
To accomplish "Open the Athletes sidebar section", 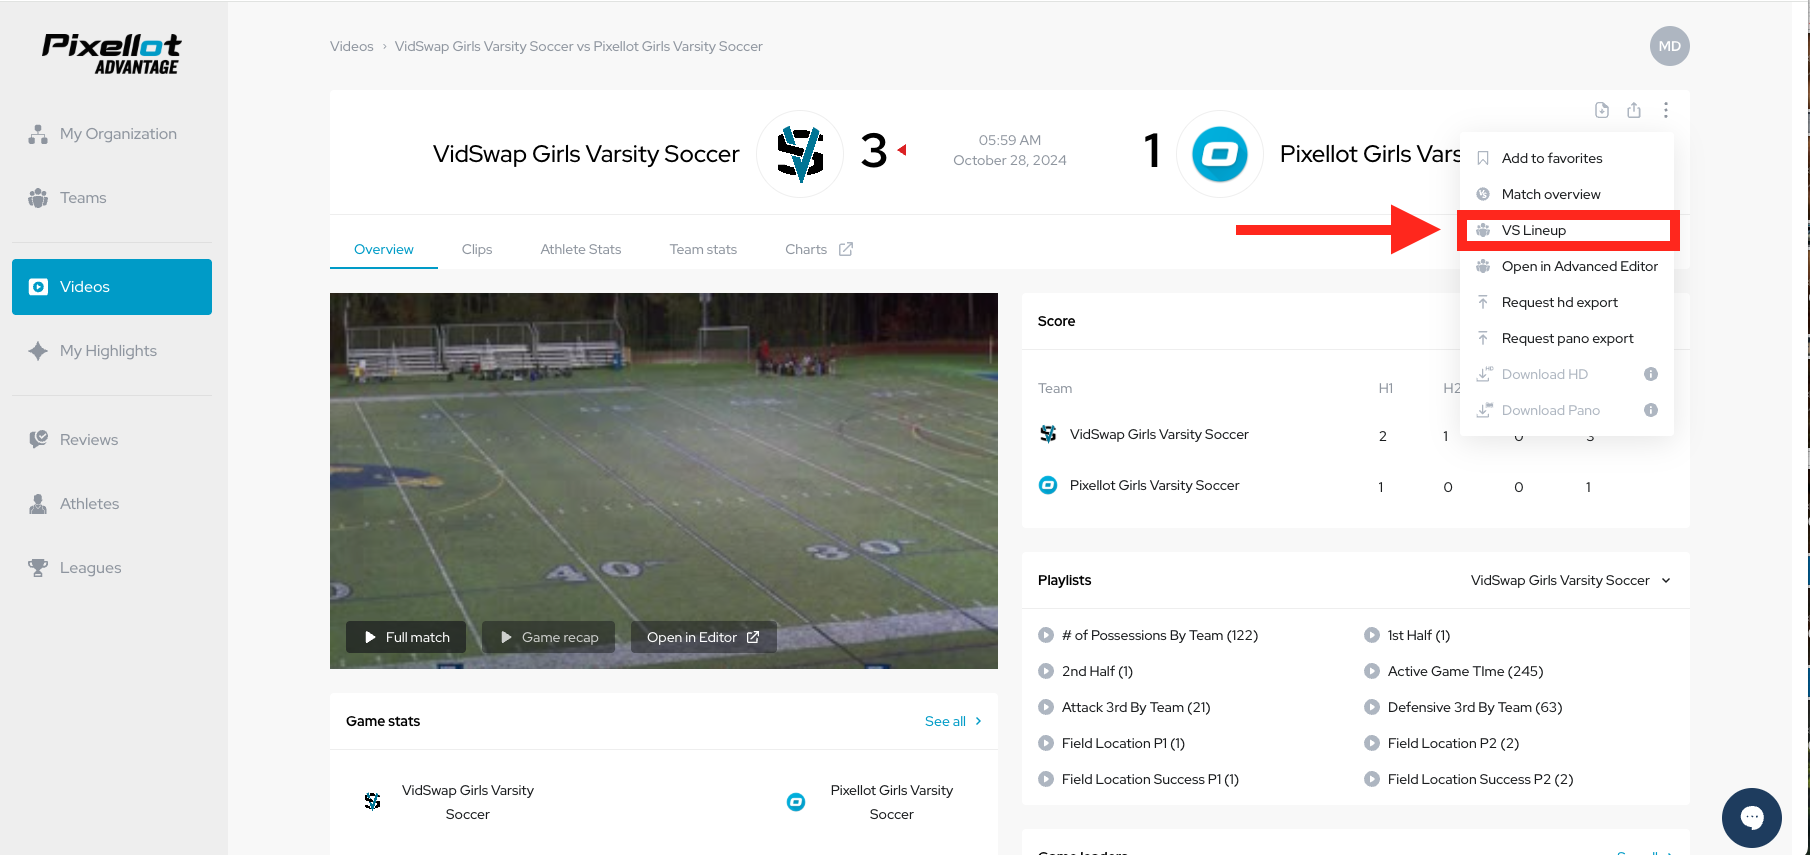I will [x=112, y=504].
